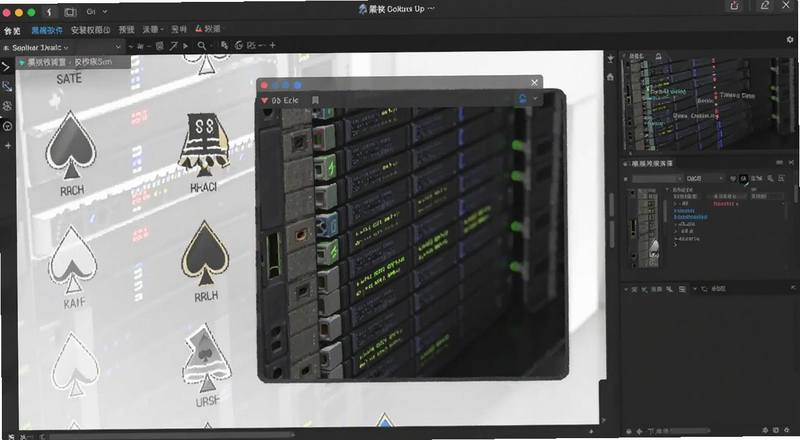Open the DaCß dropdown in library panel
The width and height of the screenshot is (800, 440).
pyautogui.click(x=704, y=178)
